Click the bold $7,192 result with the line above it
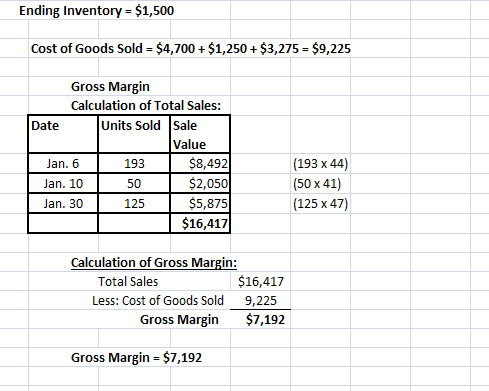The image size is (489, 391). tap(265, 320)
